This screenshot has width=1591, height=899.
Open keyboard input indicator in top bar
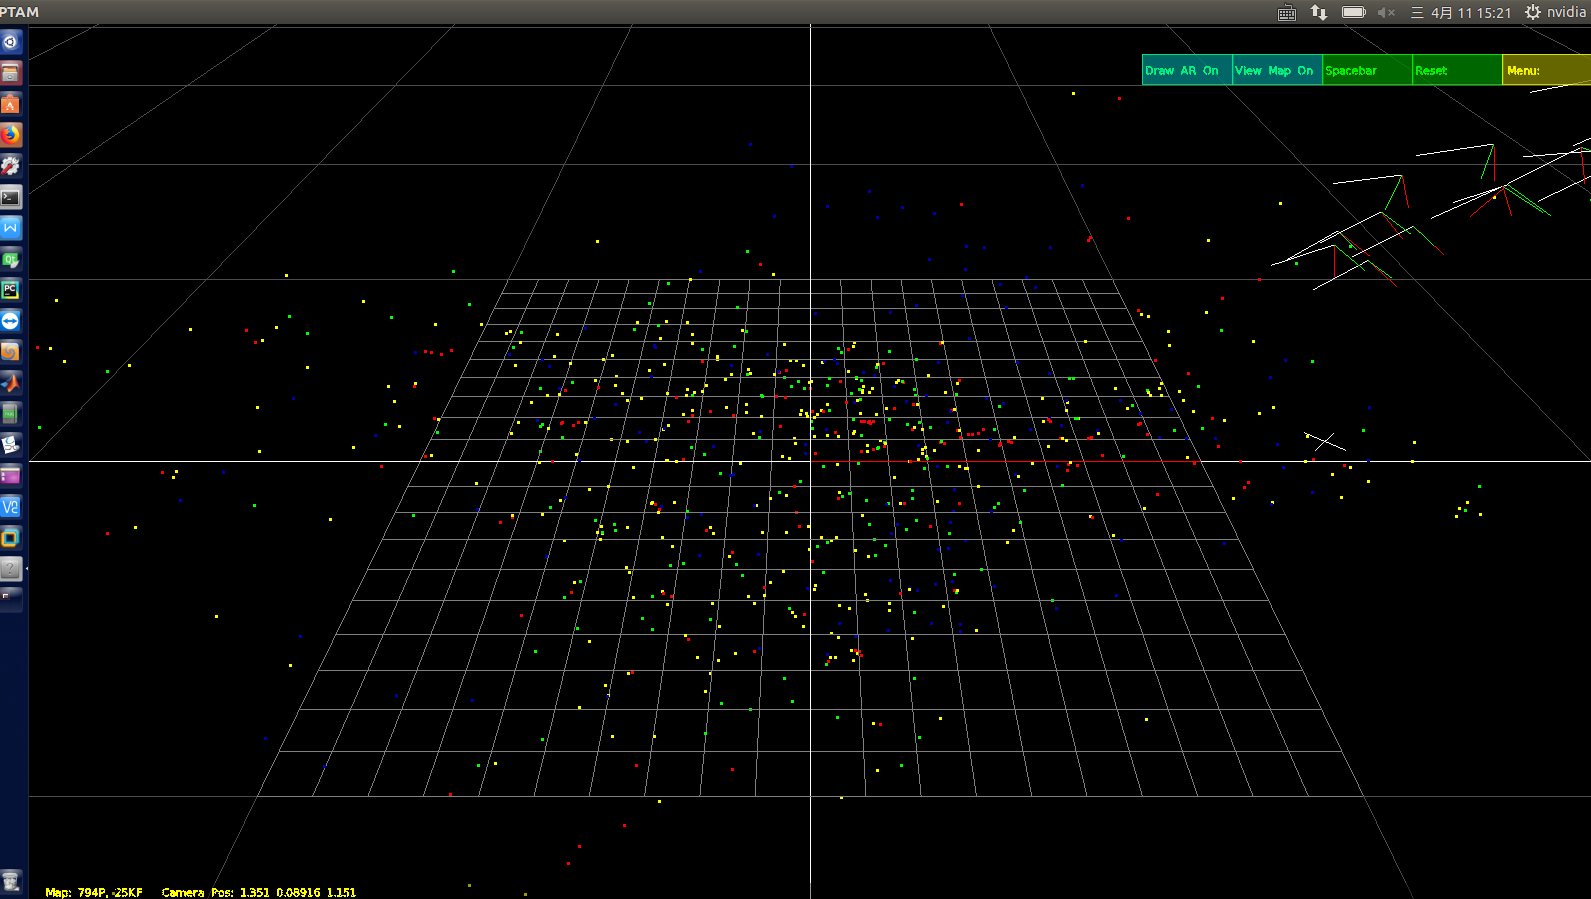point(1287,12)
